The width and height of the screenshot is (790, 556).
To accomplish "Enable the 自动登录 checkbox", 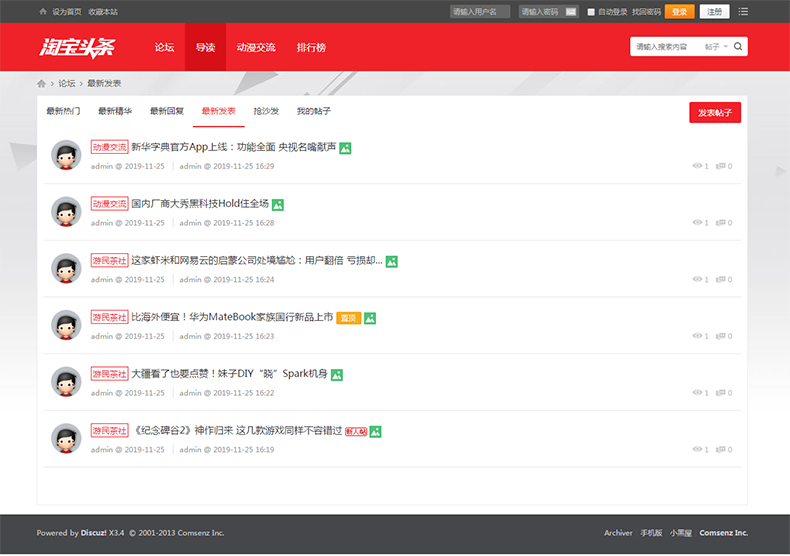I will (591, 12).
